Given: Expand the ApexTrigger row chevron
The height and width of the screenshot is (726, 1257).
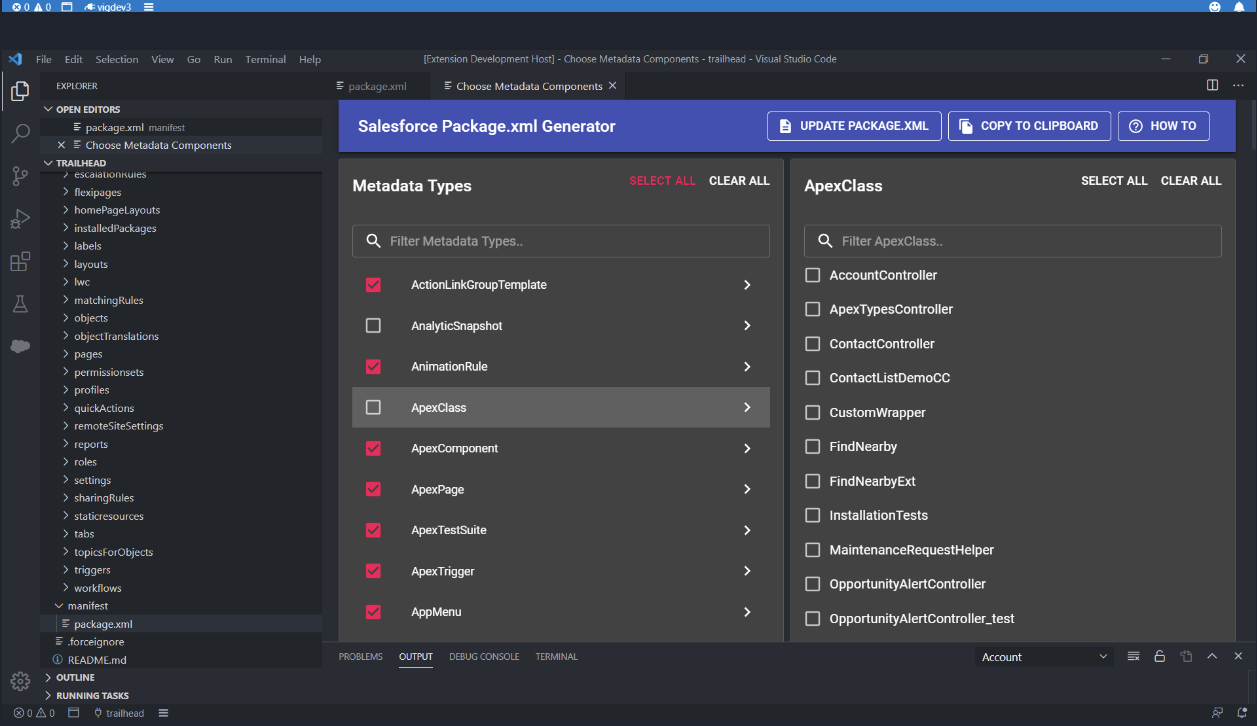Looking at the screenshot, I should pyautogui.click(x=747, y=571).
